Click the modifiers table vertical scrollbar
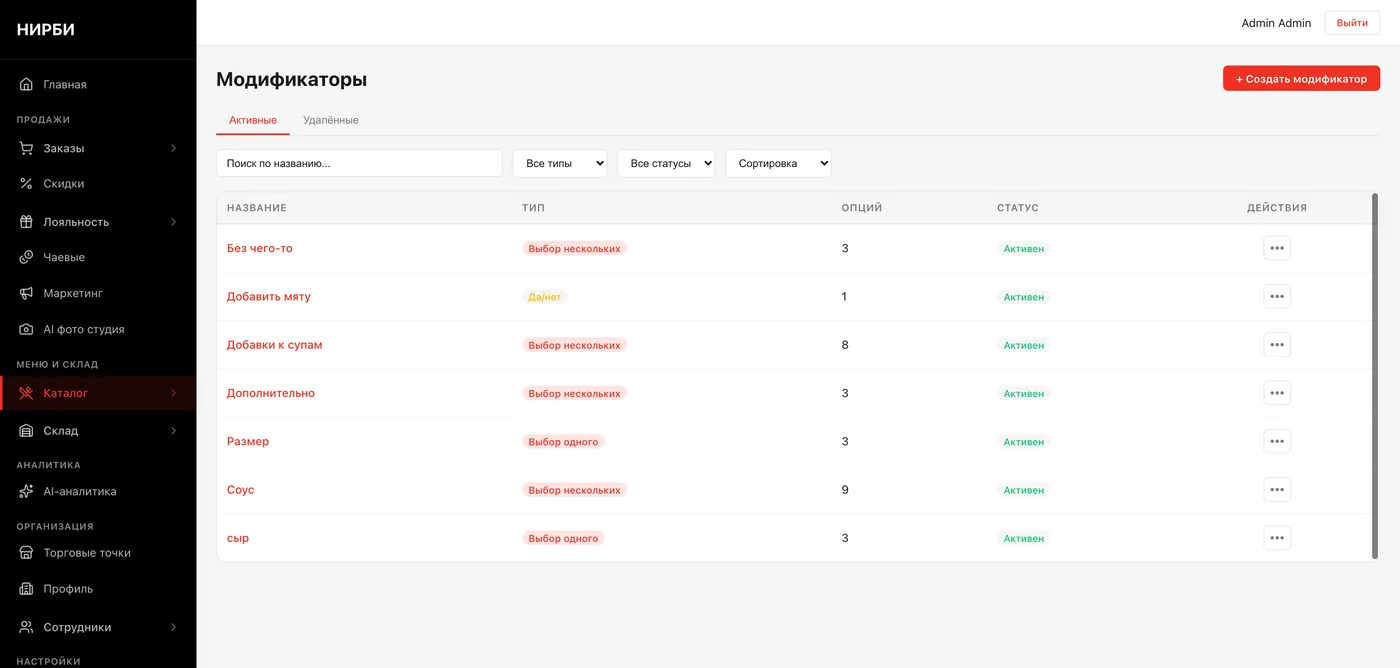Viewport: 1400px width, 668px height. [1375, 376]
